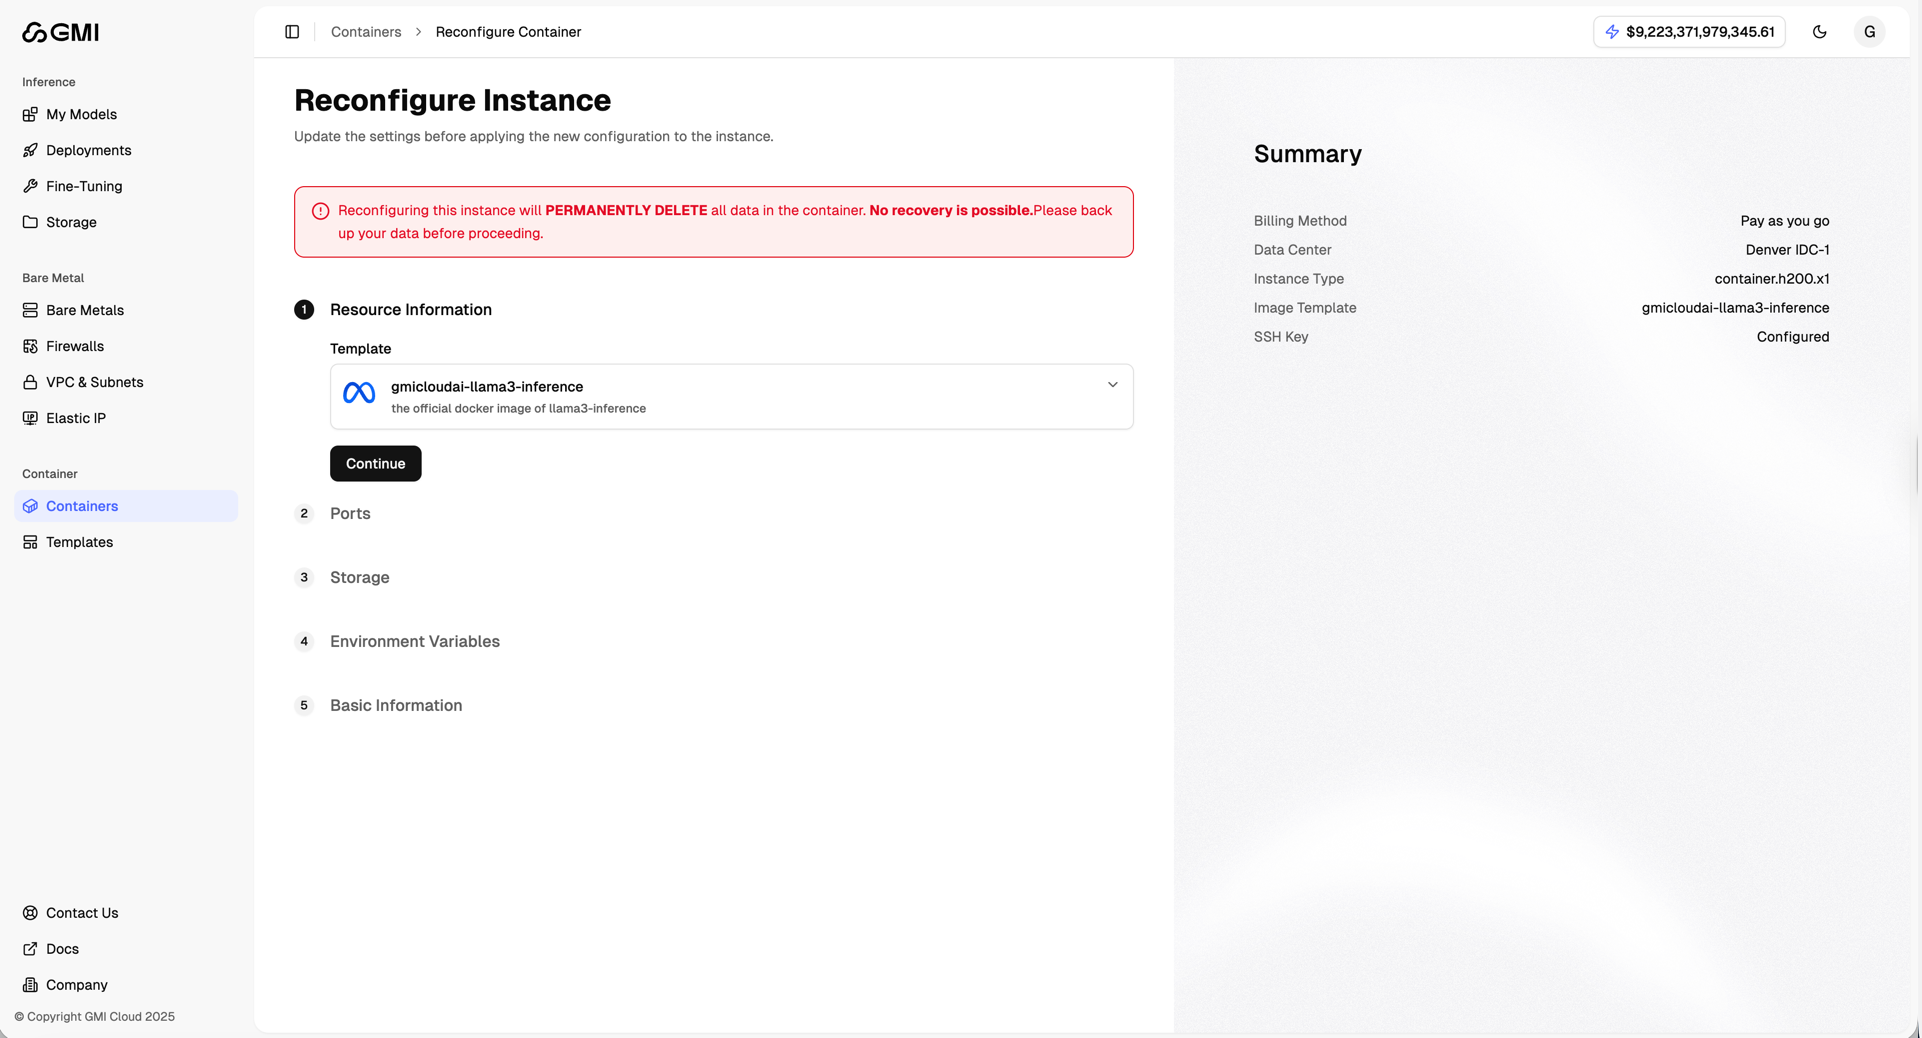
Task: Click the Bare Metals server icon
Action: (x=30, y=310)
